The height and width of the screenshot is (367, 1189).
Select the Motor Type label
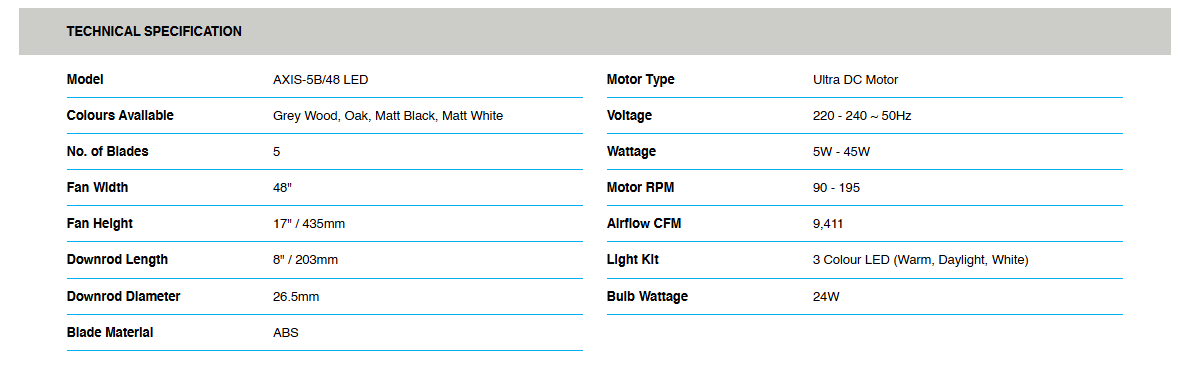pyautogui.click(x=640, y=80)
